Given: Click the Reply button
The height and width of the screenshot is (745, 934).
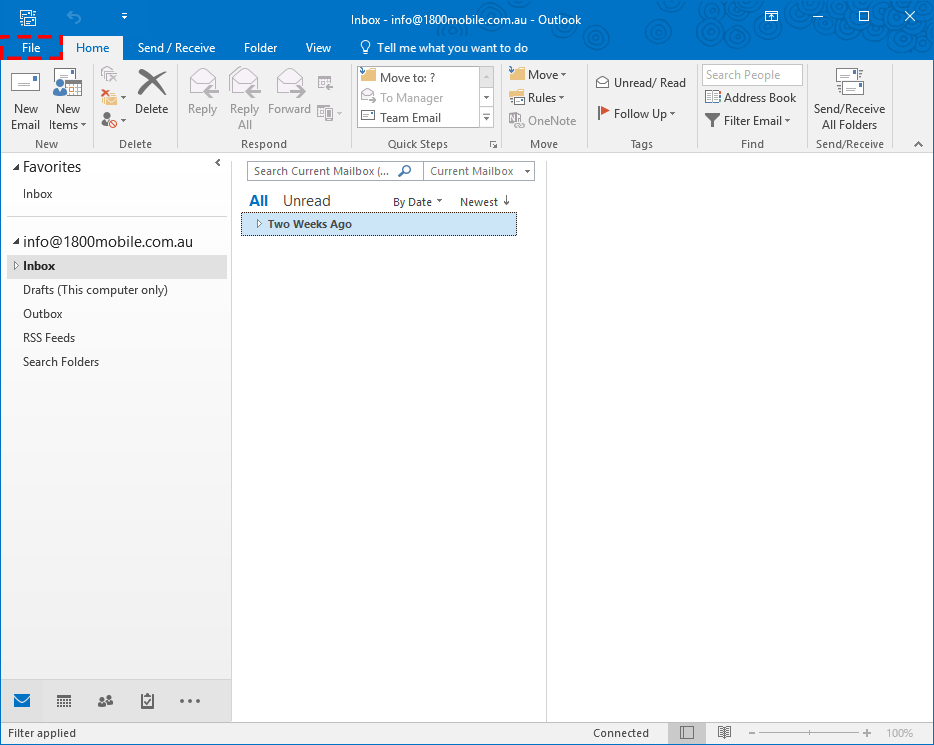Looking at the screenshot, I should click(203, 92).
